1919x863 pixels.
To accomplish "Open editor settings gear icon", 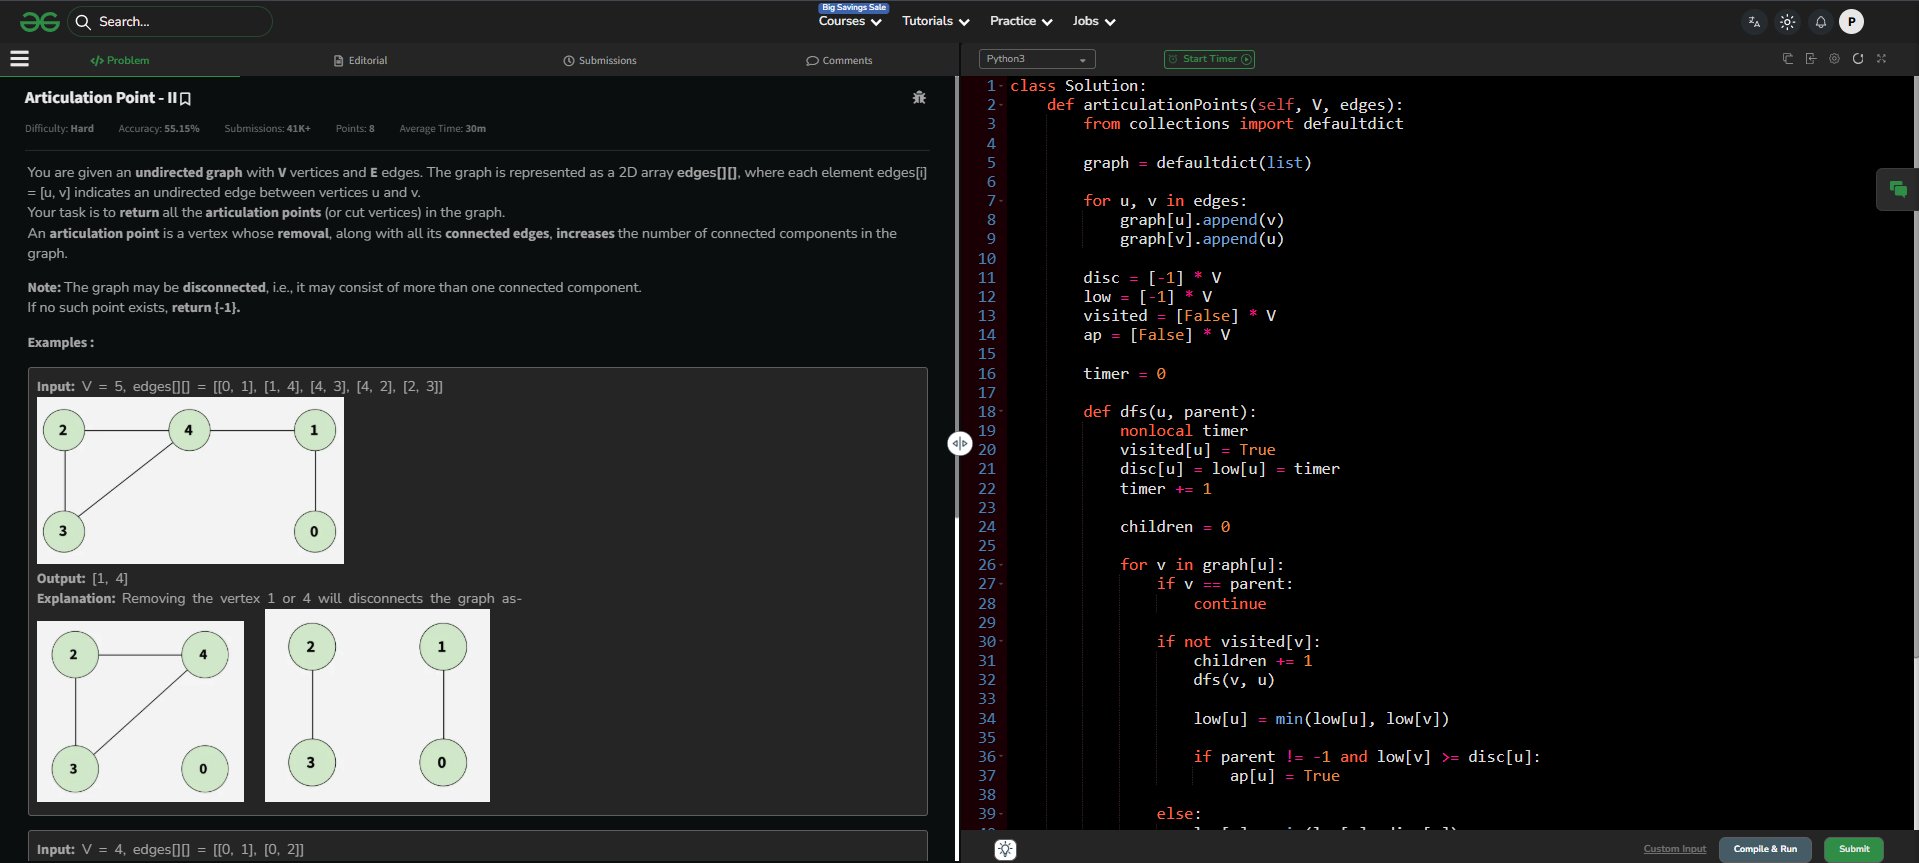I will (1834, 59).
